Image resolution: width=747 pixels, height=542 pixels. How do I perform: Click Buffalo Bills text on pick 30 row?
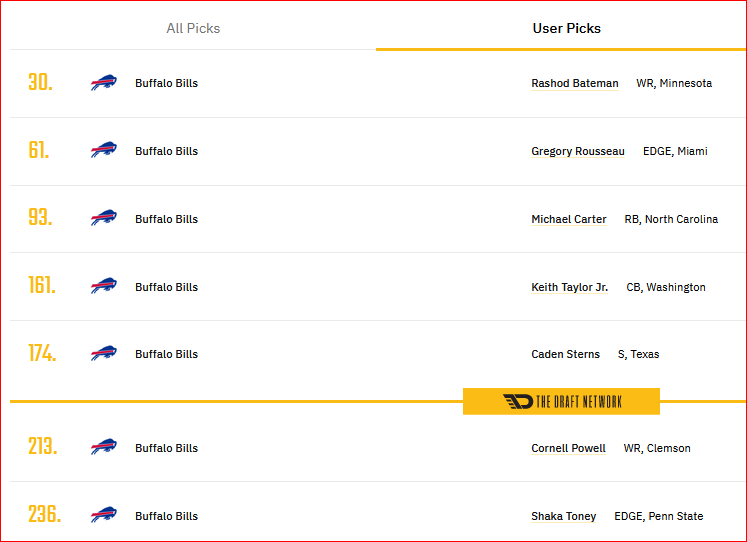click(166, 83)
